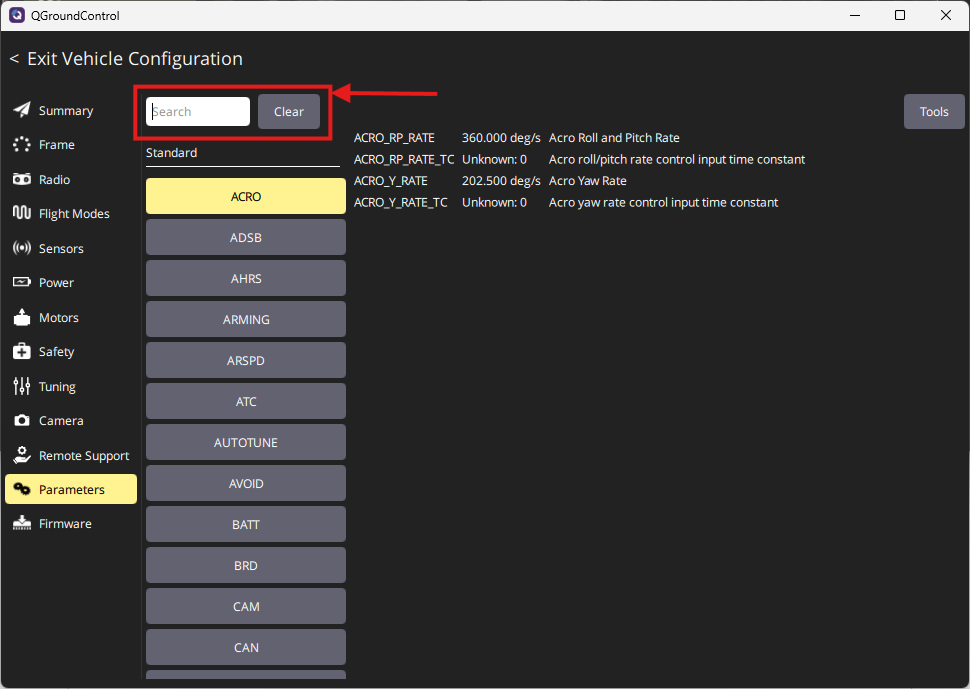Exit Vehicle Configuration via back arrow

(x=15, y=59)
